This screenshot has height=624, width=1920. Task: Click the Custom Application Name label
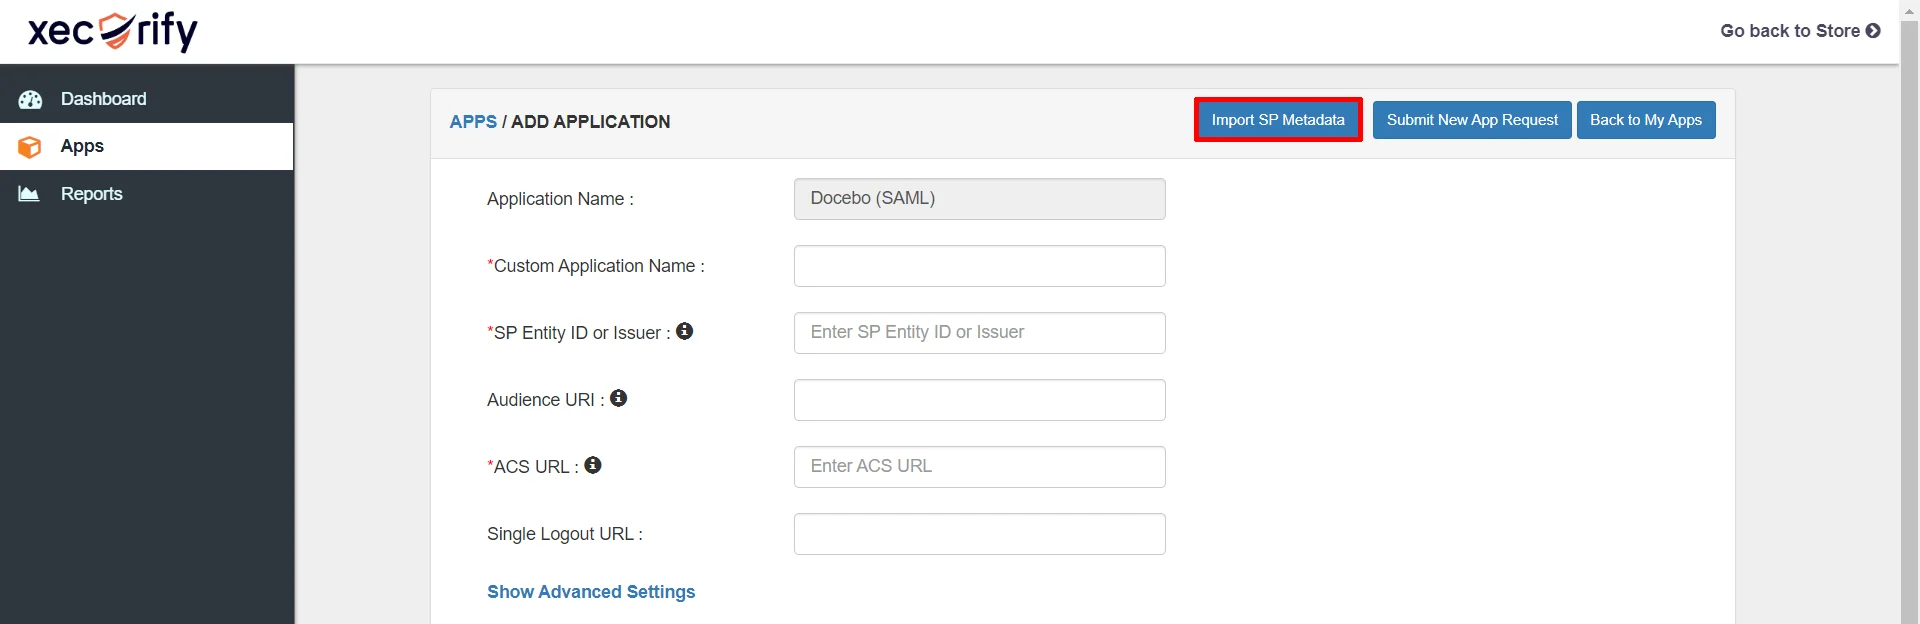pos(596,266)
